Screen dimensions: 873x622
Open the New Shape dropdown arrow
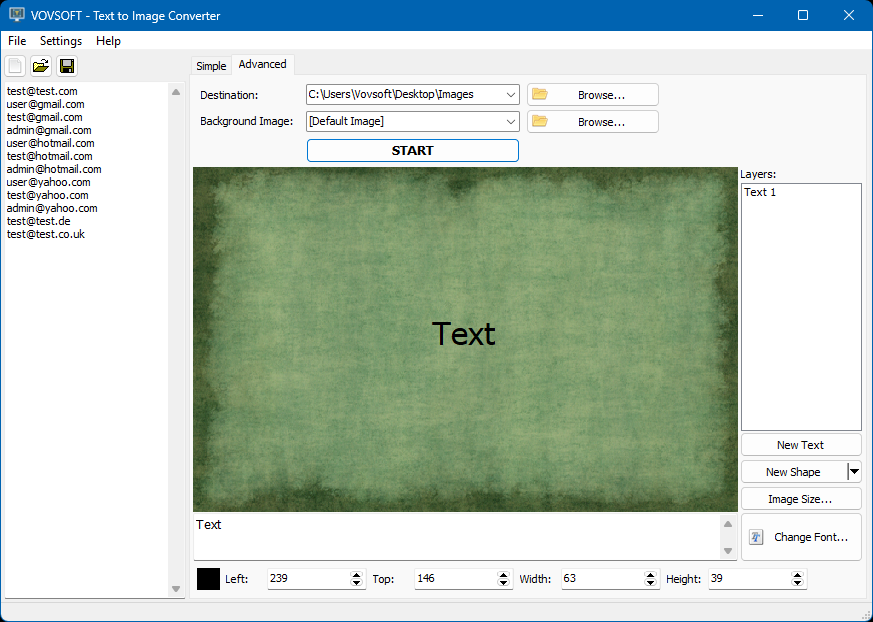(x=854, y=472)
